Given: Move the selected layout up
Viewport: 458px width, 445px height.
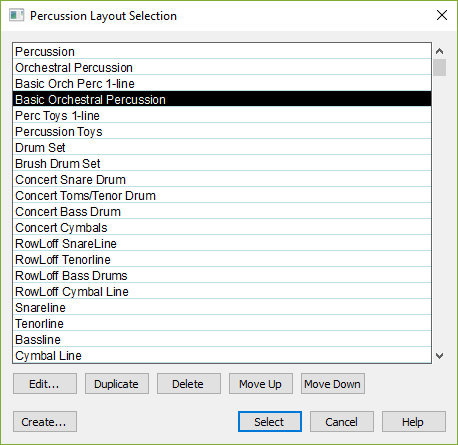Looking at the screenshot, I should point(261,384).
